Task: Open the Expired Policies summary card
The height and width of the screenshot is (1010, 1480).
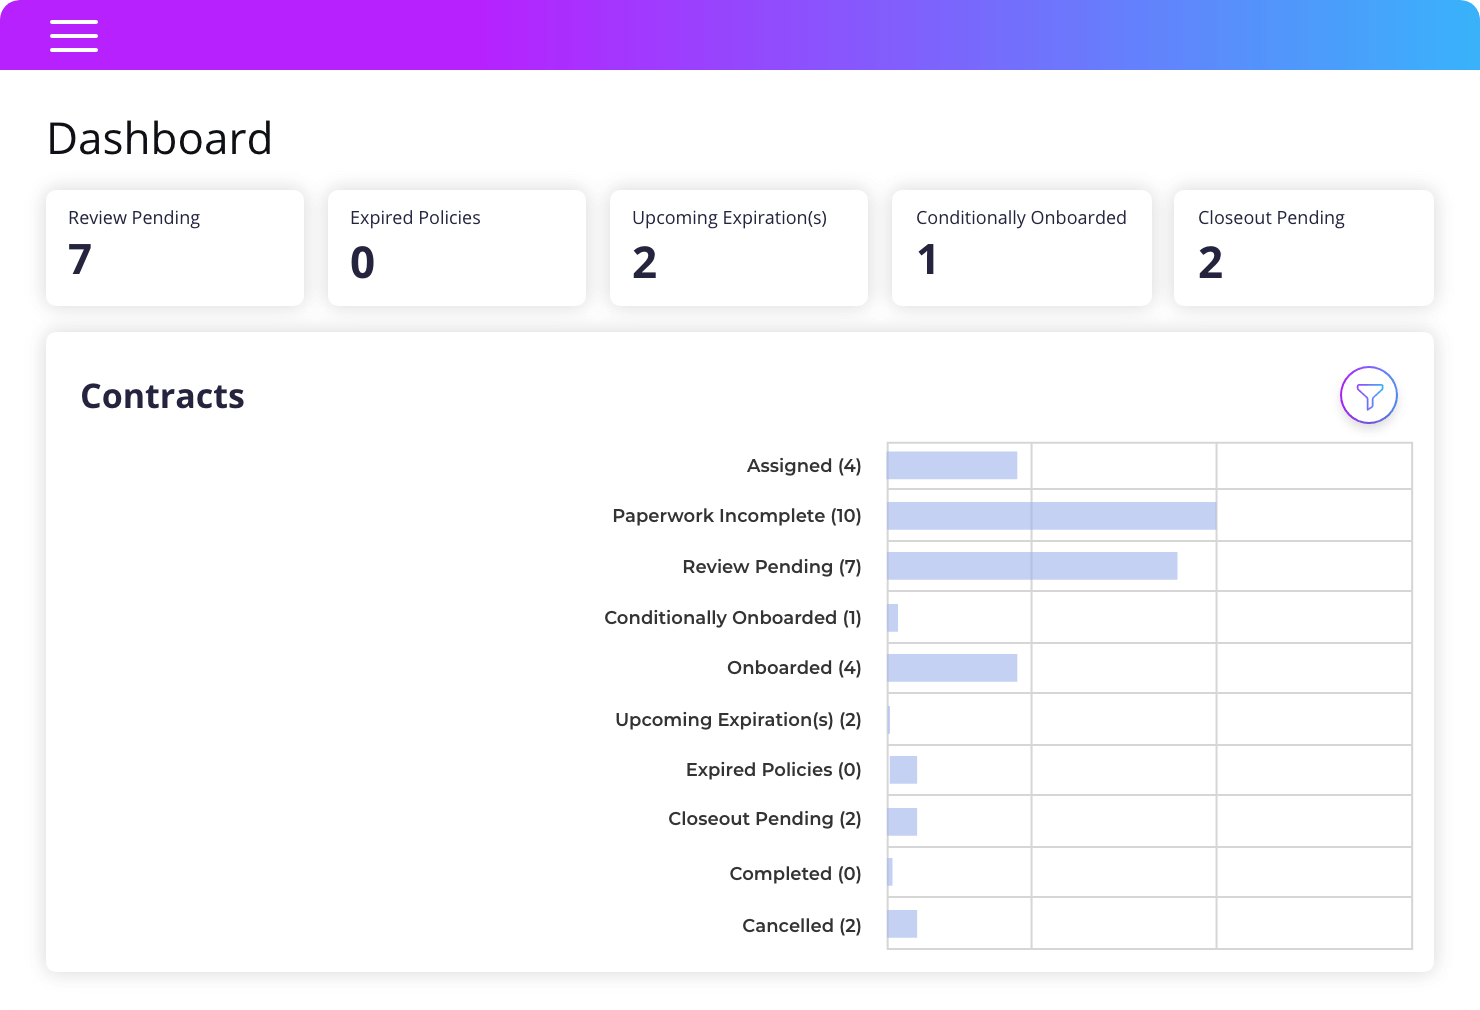Action: click(457, 248)
